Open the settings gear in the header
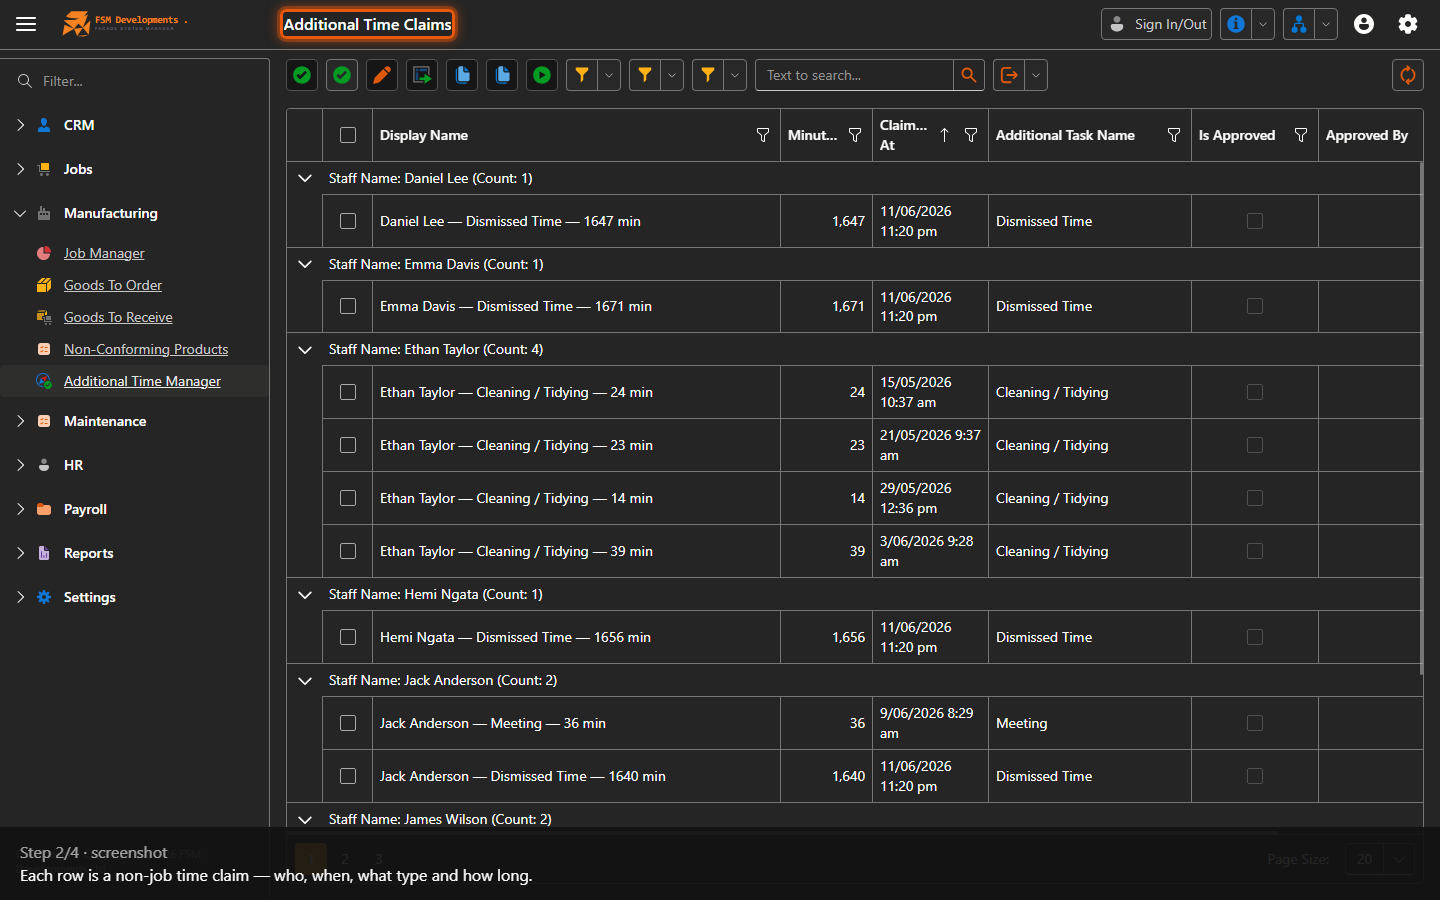Image resolution: width=1440 pixels, height=900 pixels. [1408, 24]
